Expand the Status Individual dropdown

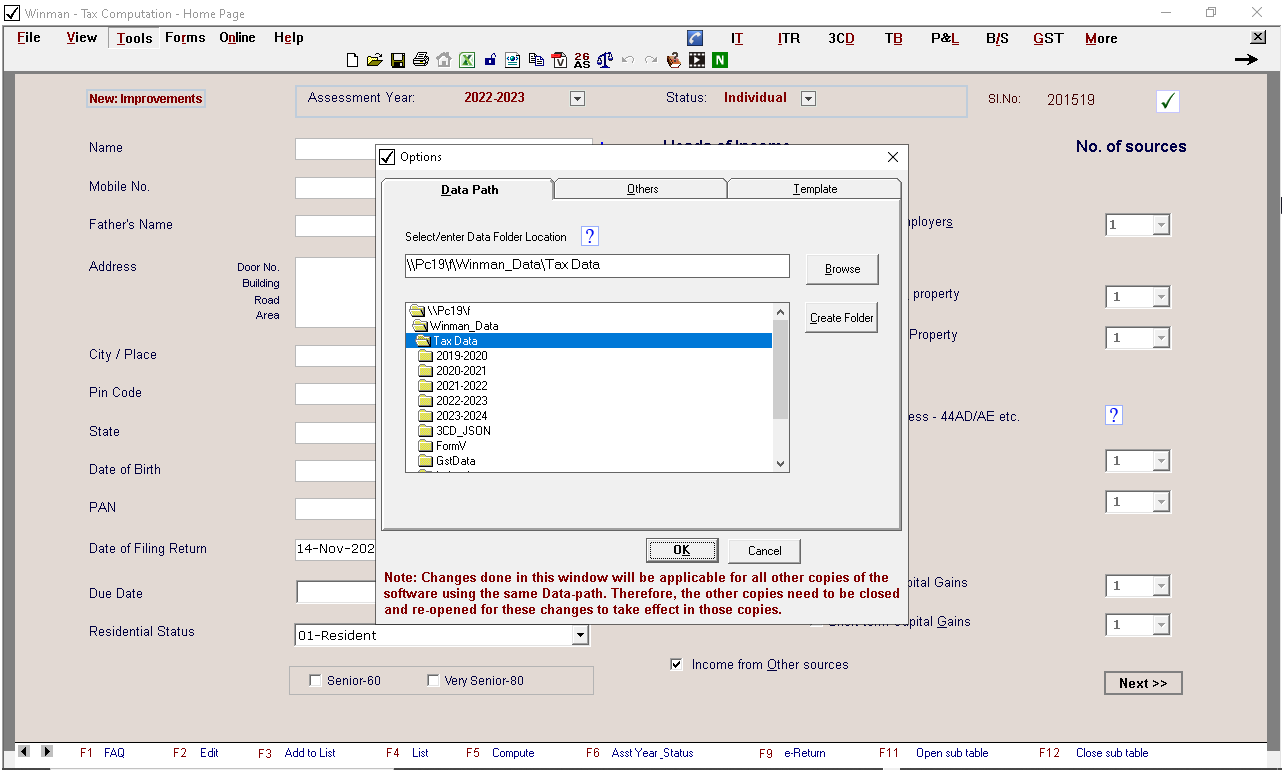coord(808,98)
